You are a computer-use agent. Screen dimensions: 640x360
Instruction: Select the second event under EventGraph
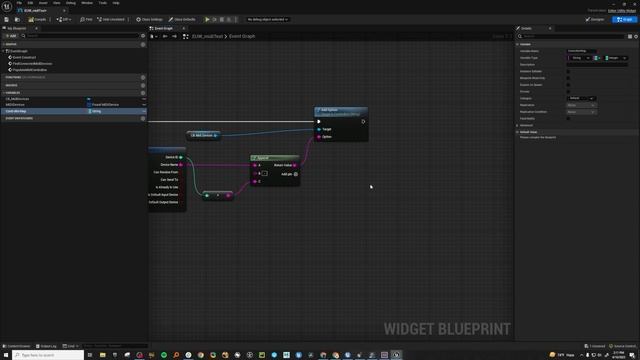[x=31, y=64]
